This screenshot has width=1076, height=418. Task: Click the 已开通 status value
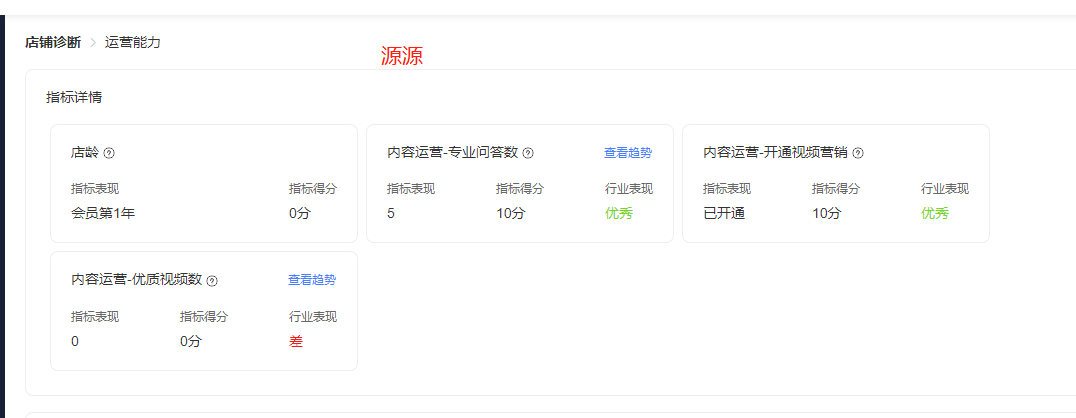click(x=724, y=213)
